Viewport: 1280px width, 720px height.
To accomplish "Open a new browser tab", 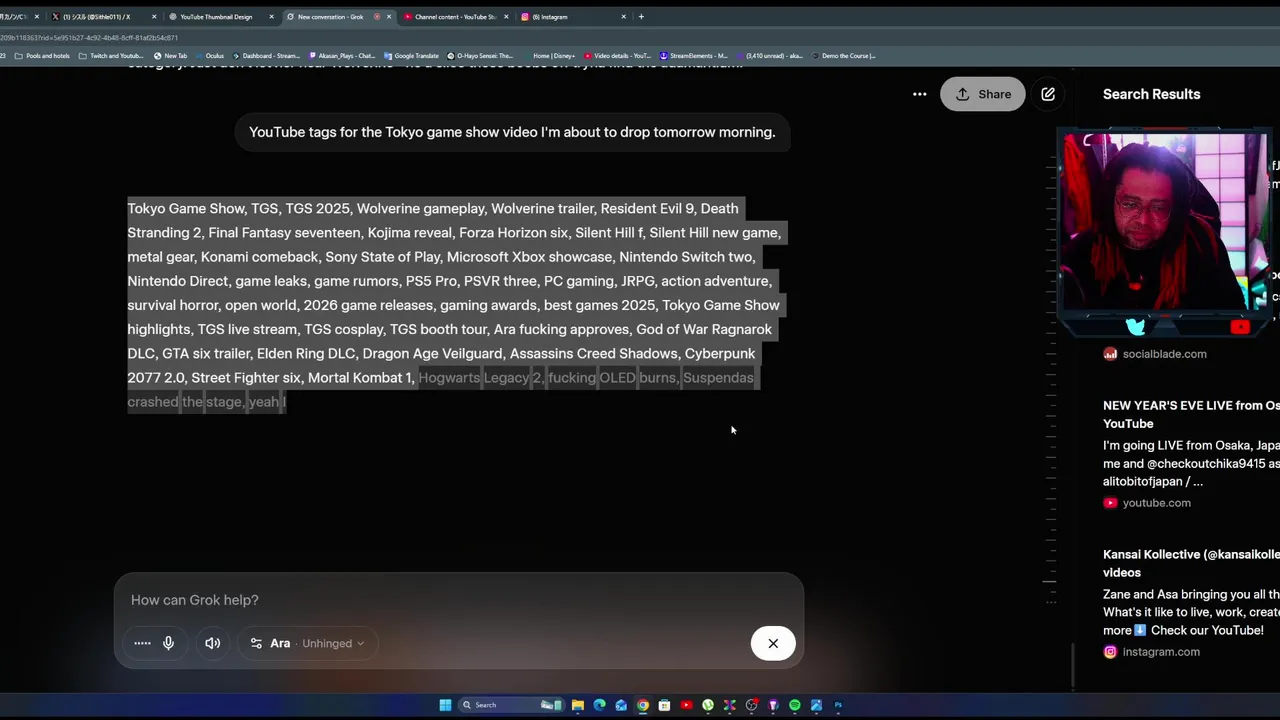I will (x=641, y=17).
